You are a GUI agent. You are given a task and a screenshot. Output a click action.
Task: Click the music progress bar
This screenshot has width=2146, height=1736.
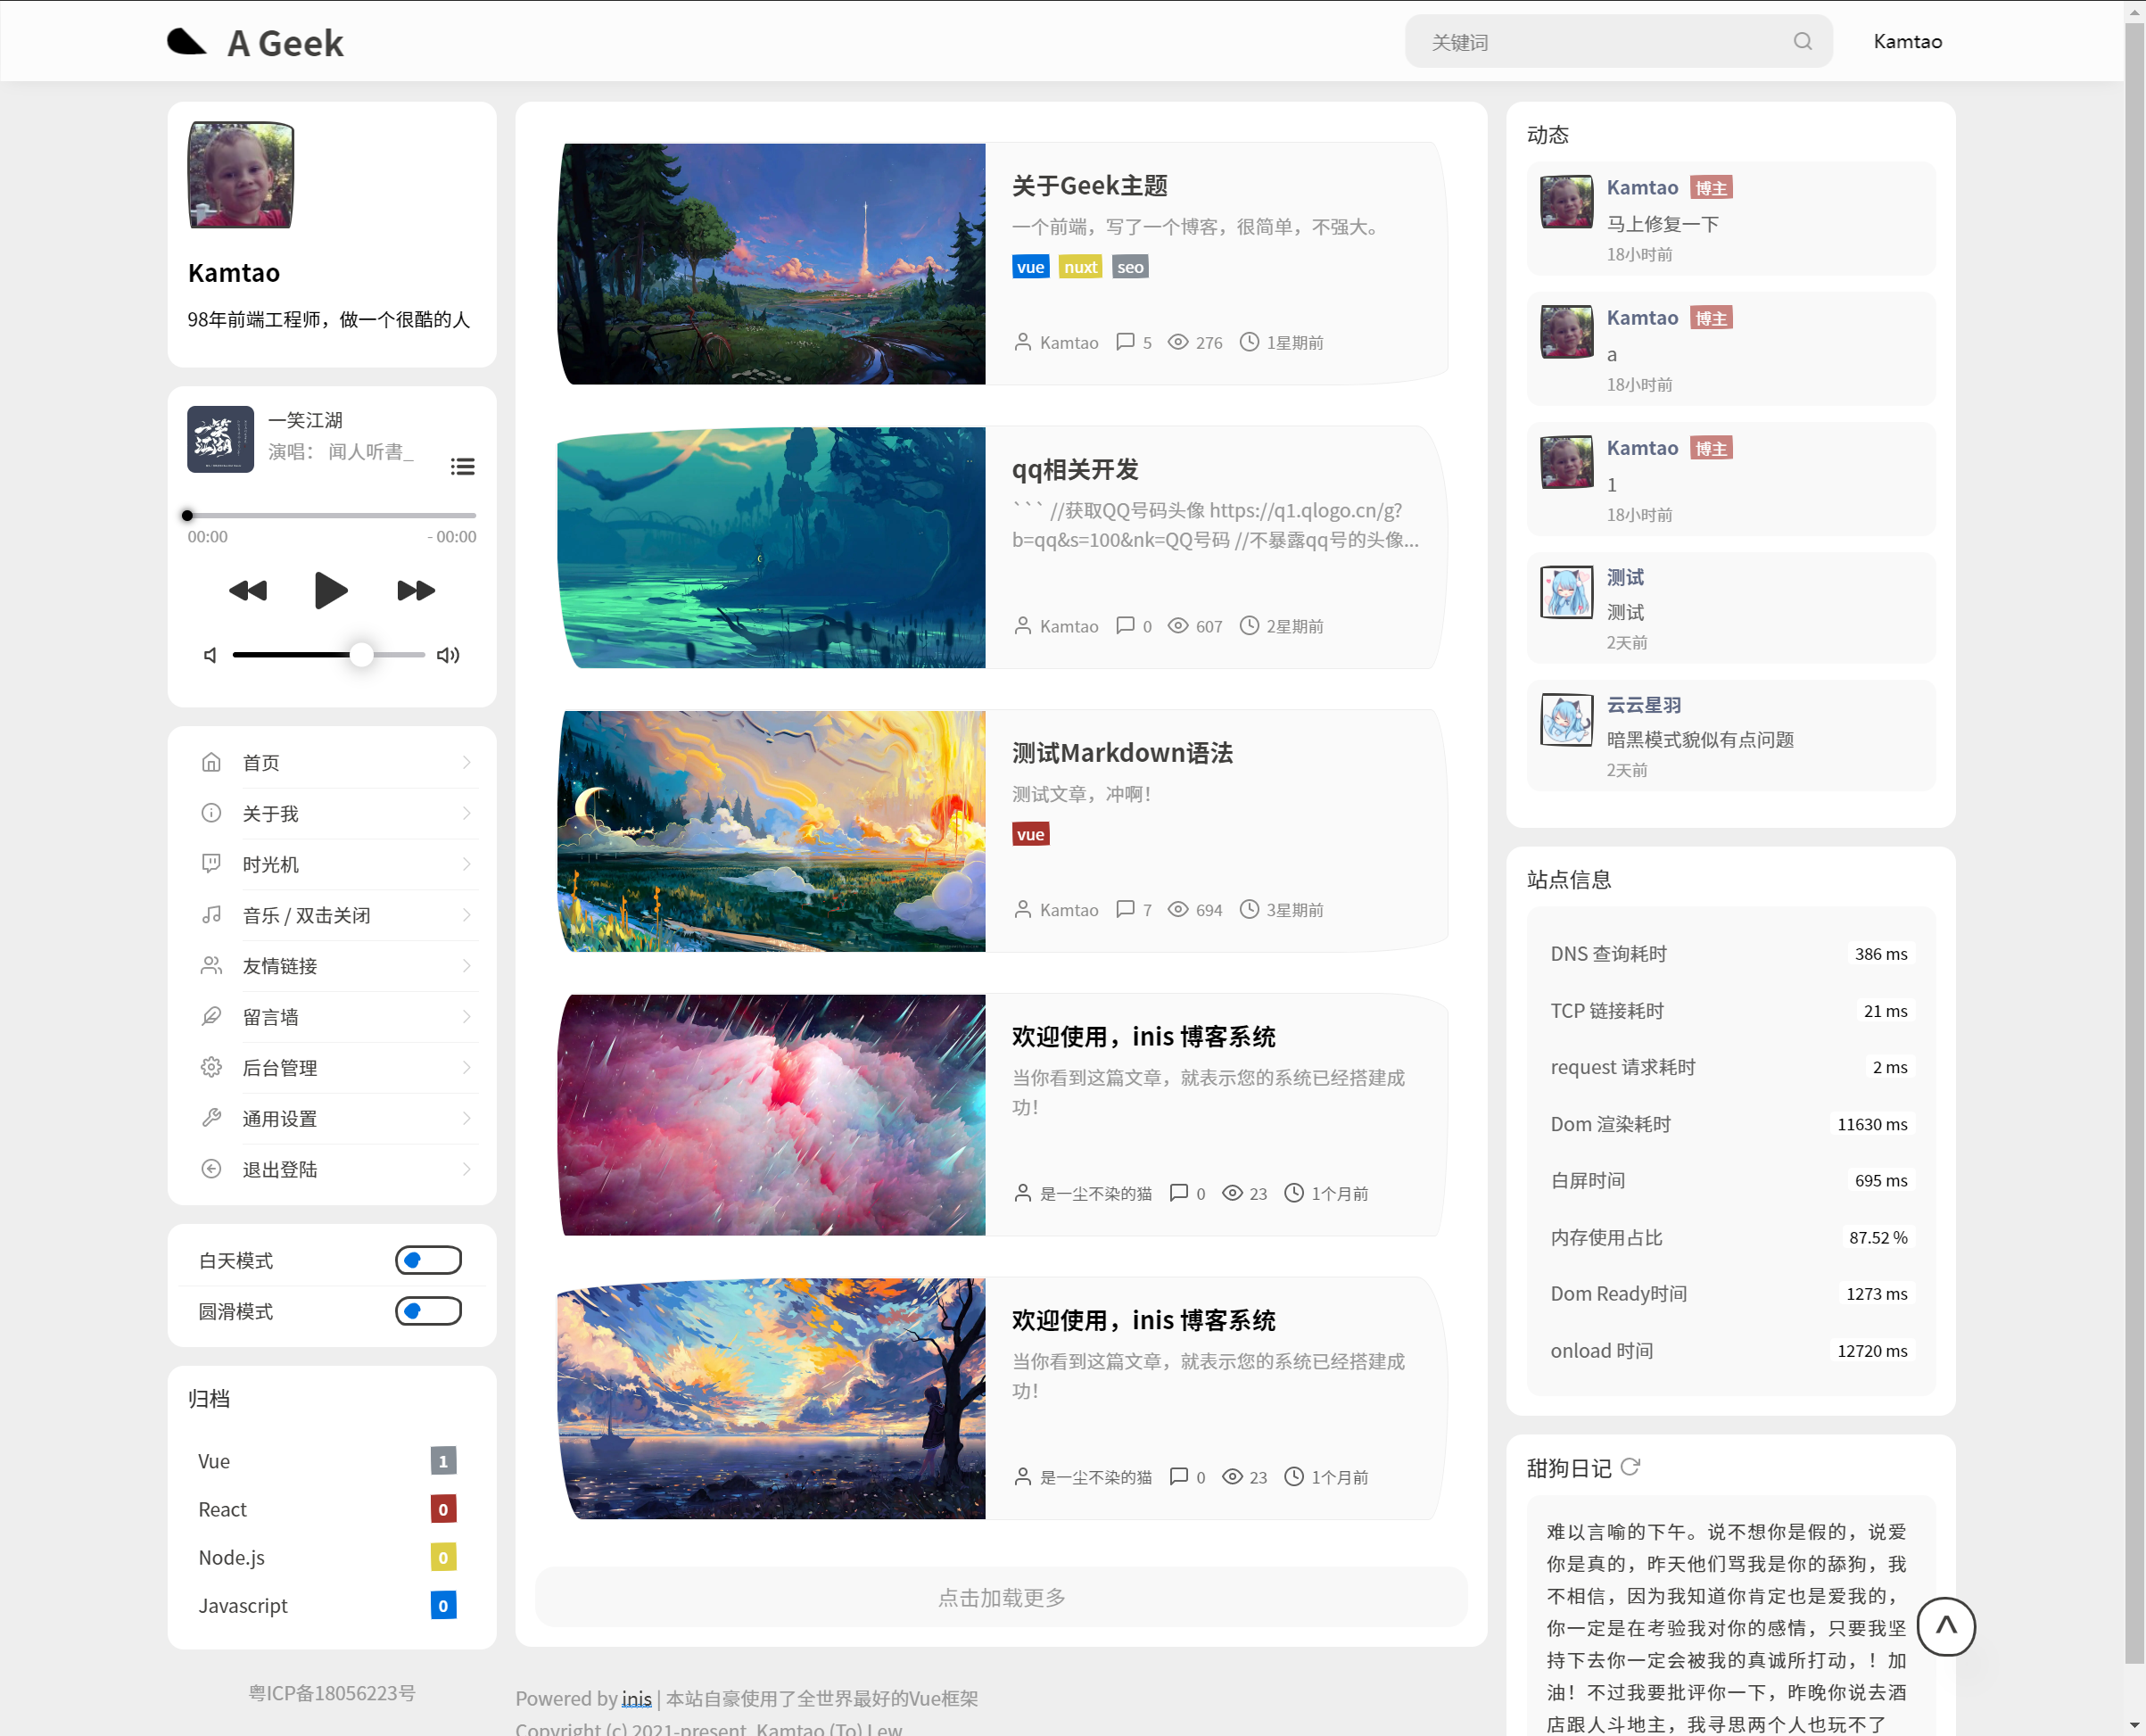(x=332, y=516)
